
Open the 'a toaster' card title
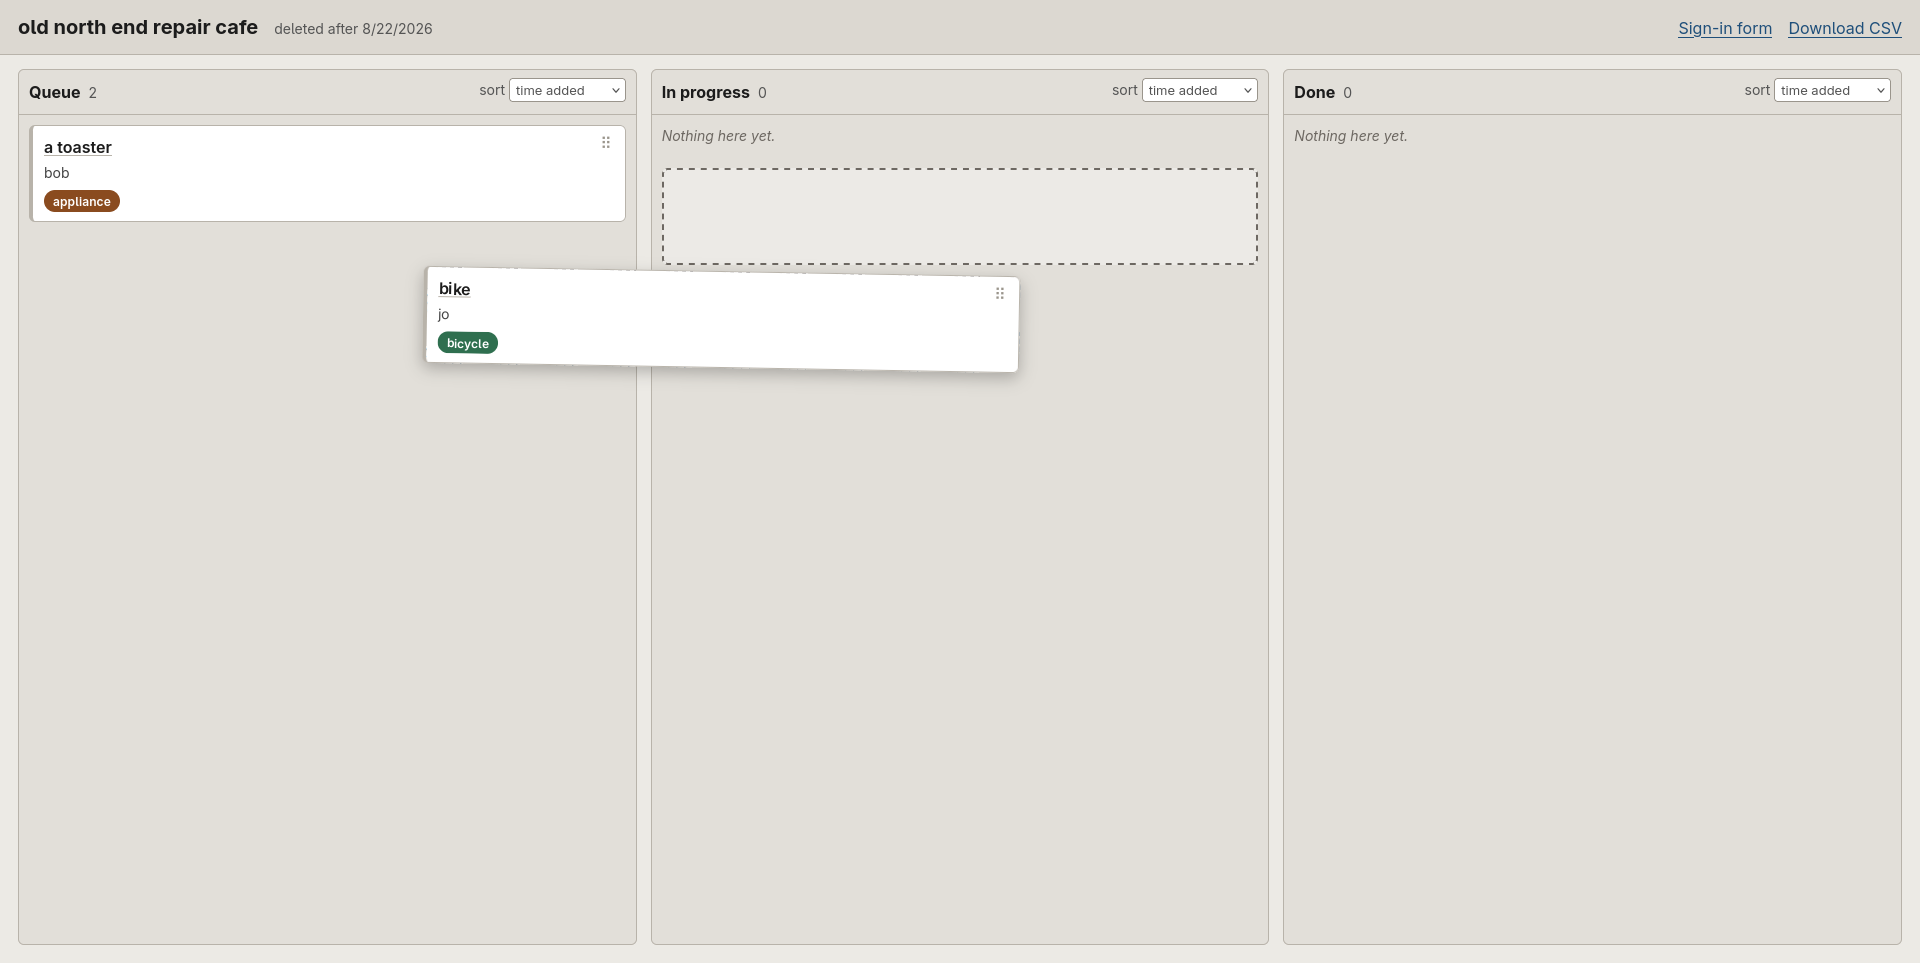click(78, 147)
